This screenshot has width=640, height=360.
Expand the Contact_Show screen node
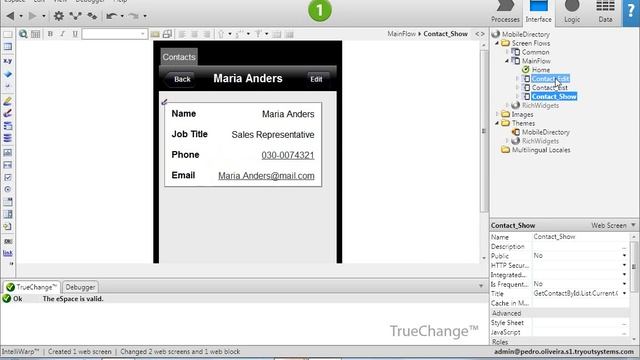click(x=517, y=97)
